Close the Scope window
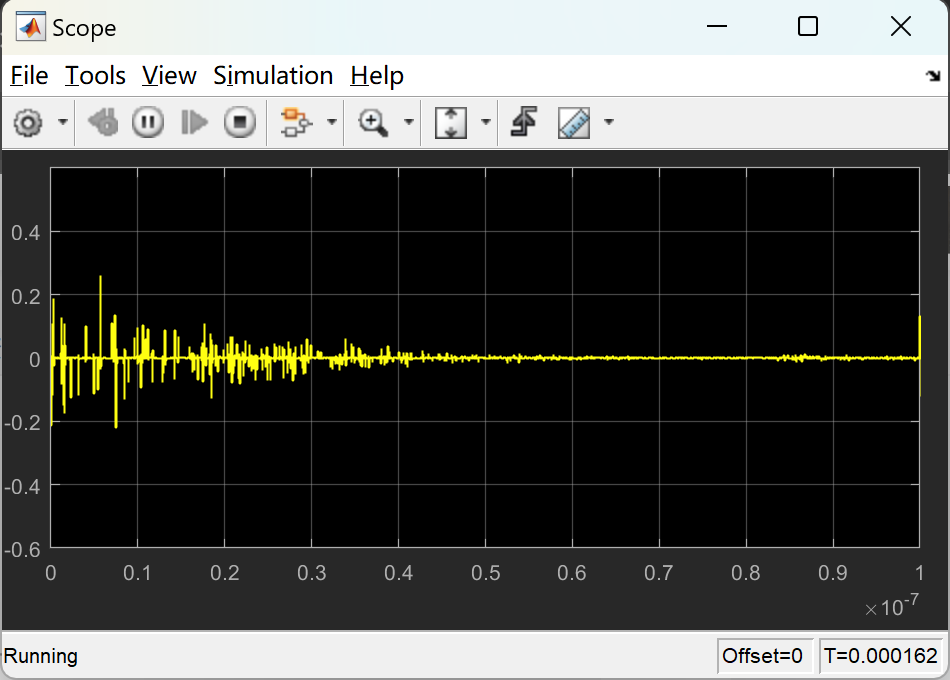 pyautogui.click(x=901, y=27)
